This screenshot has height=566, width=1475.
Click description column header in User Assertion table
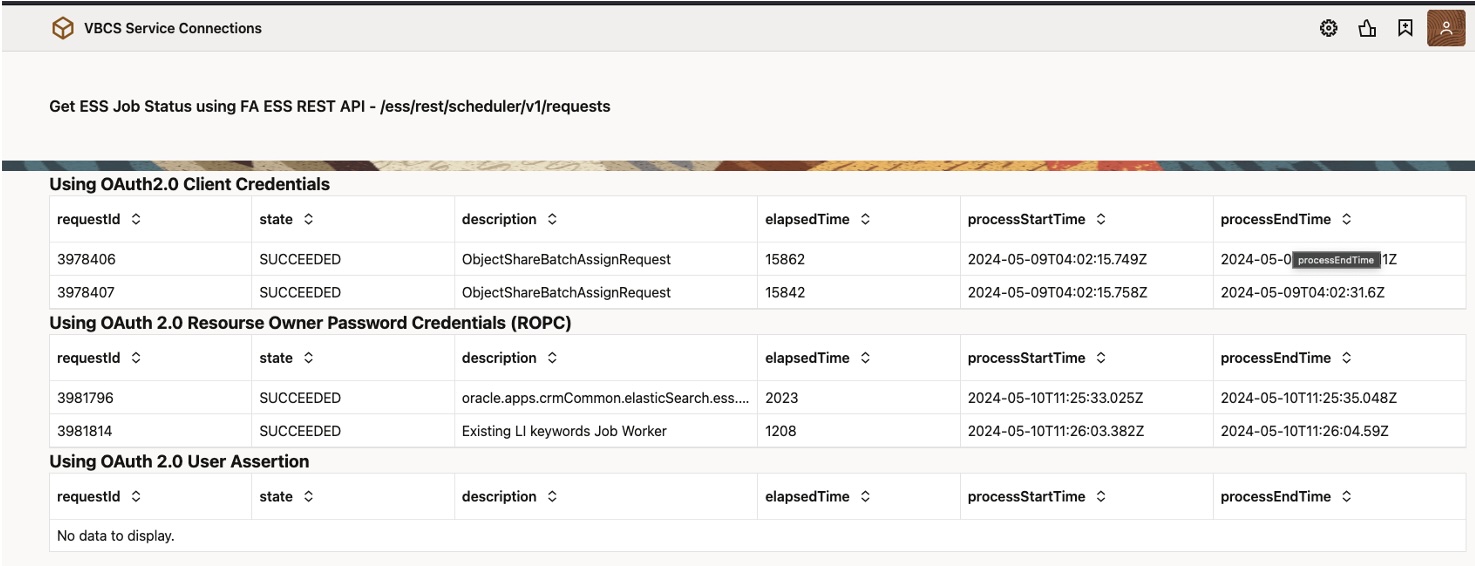[499, 497]
